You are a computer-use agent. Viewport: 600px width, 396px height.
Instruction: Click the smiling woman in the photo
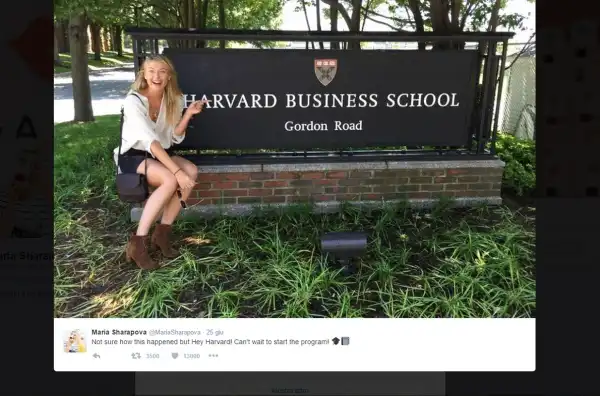157,161
